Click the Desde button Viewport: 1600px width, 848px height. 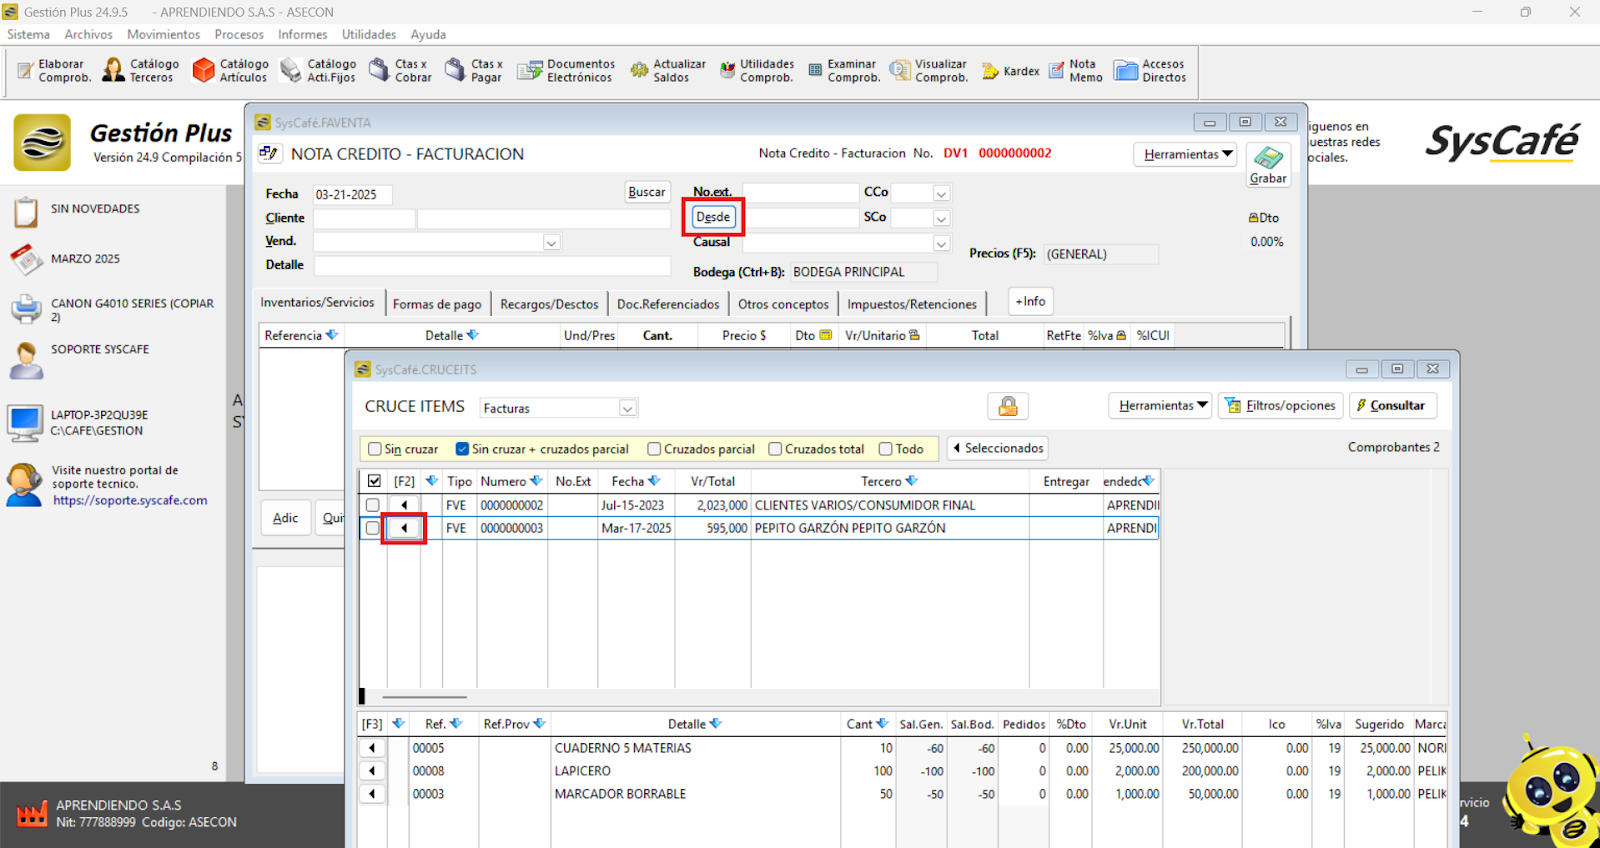713,217
